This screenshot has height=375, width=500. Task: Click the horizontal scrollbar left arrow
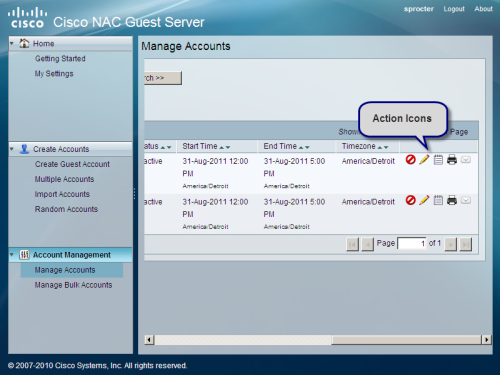[x=149, y=340]
